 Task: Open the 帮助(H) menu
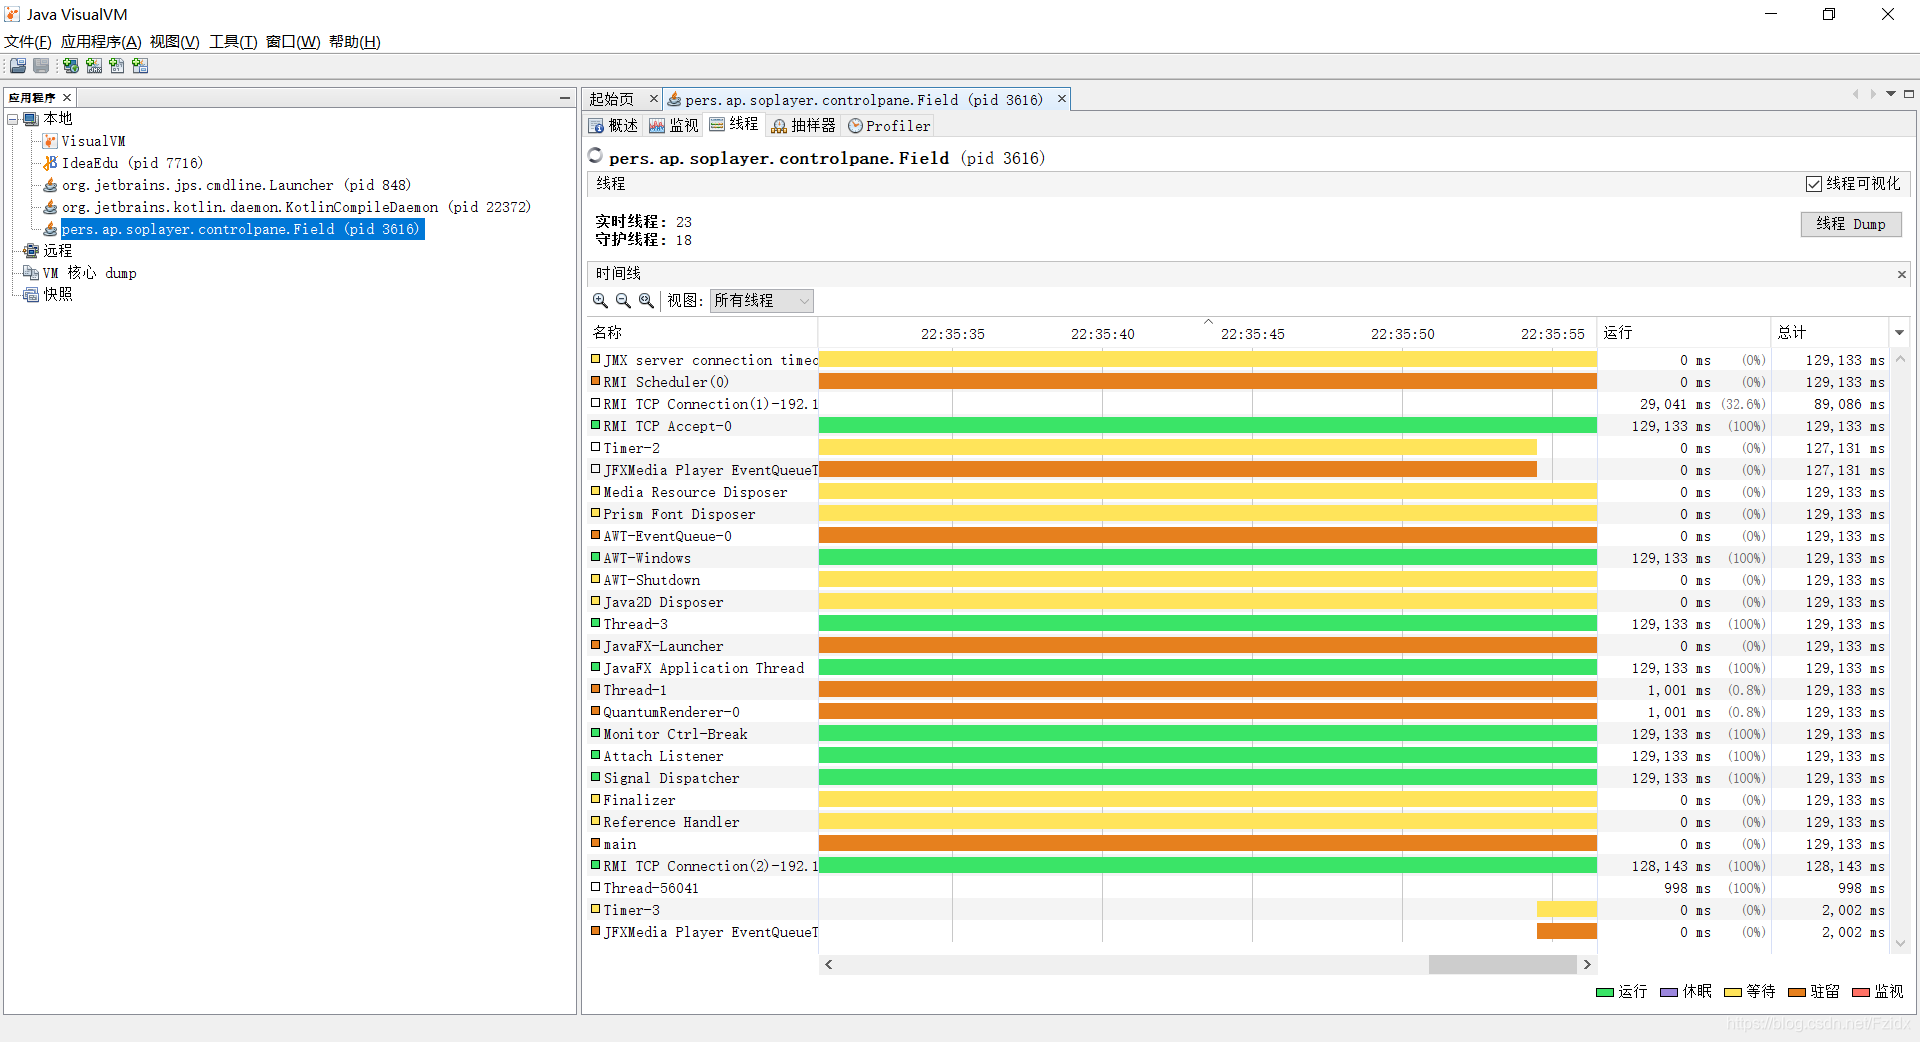click(x=355, y=42)
